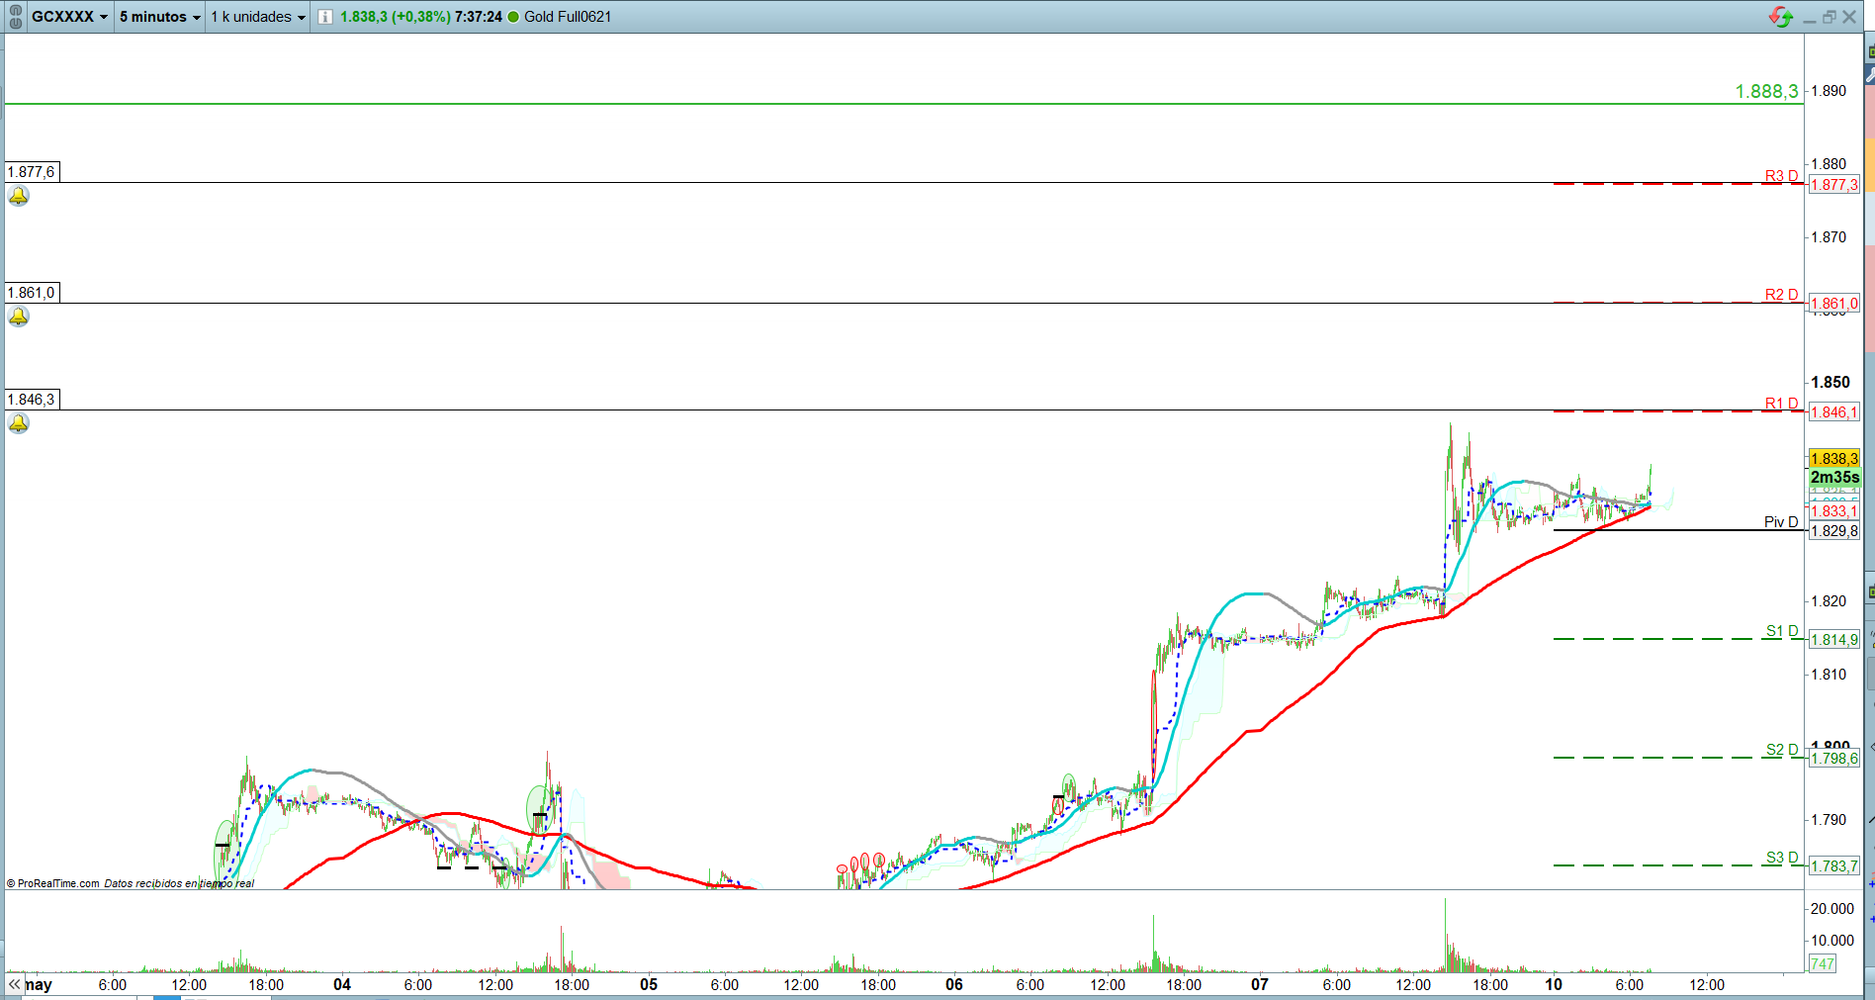Click the bold 1.850 price scale label

(1831, 382)
